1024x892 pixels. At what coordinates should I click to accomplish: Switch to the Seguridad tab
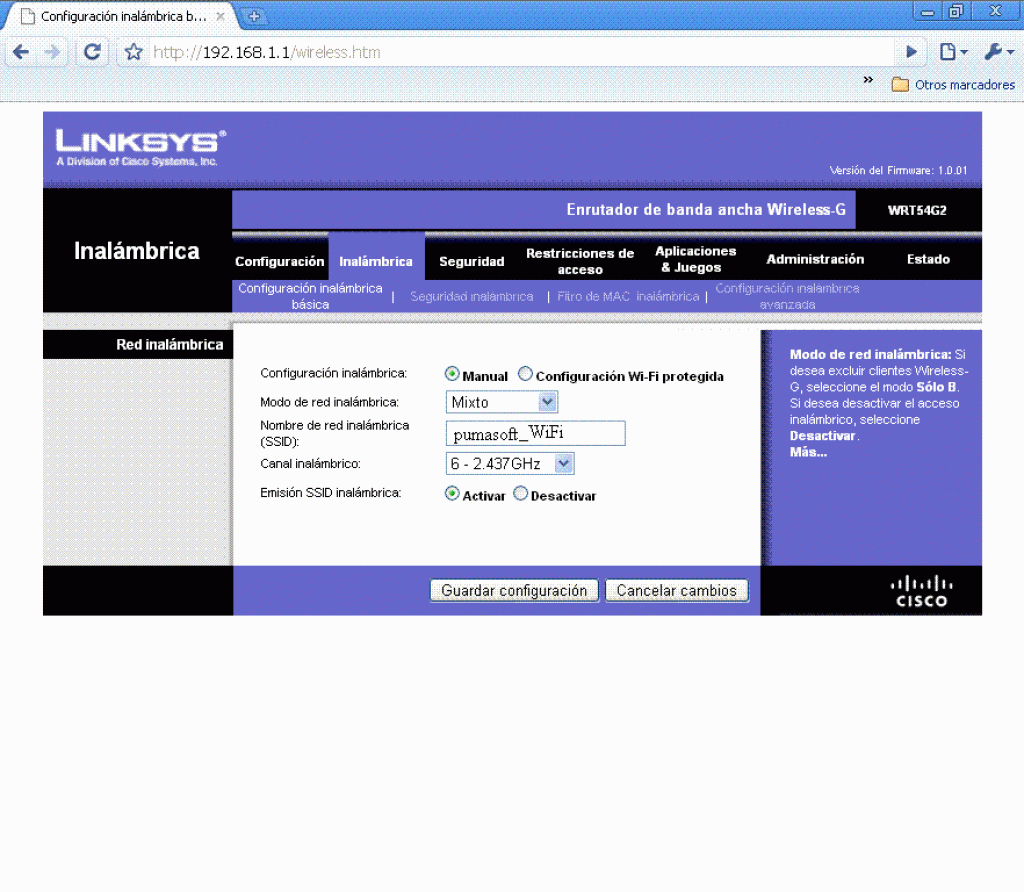click(x=471, y=261)
